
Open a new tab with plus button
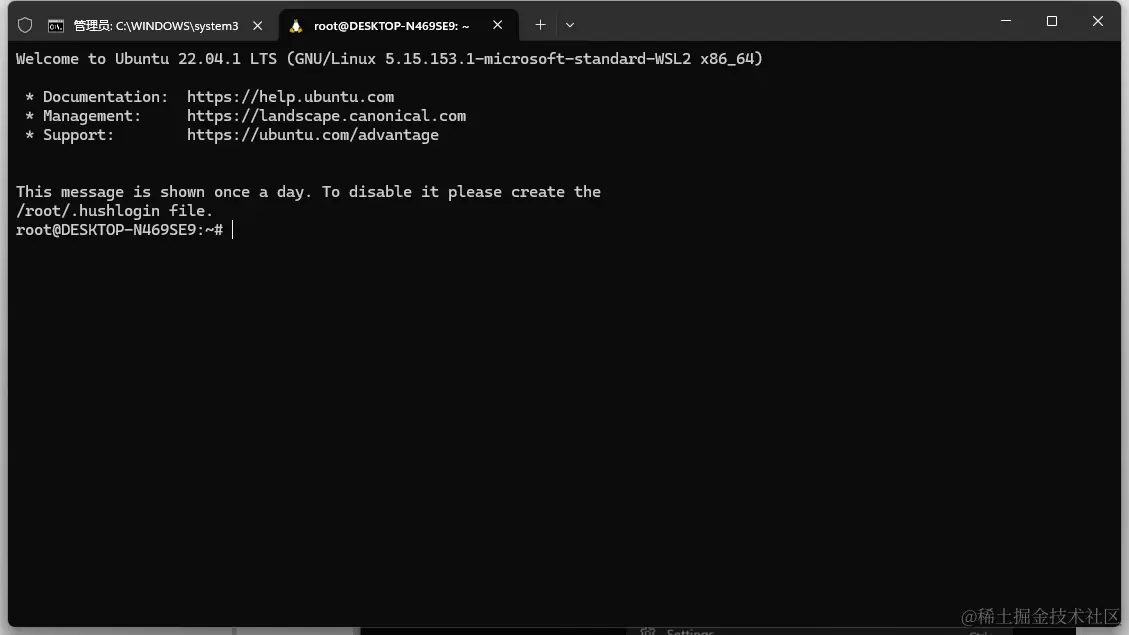(x=540, y=25)
